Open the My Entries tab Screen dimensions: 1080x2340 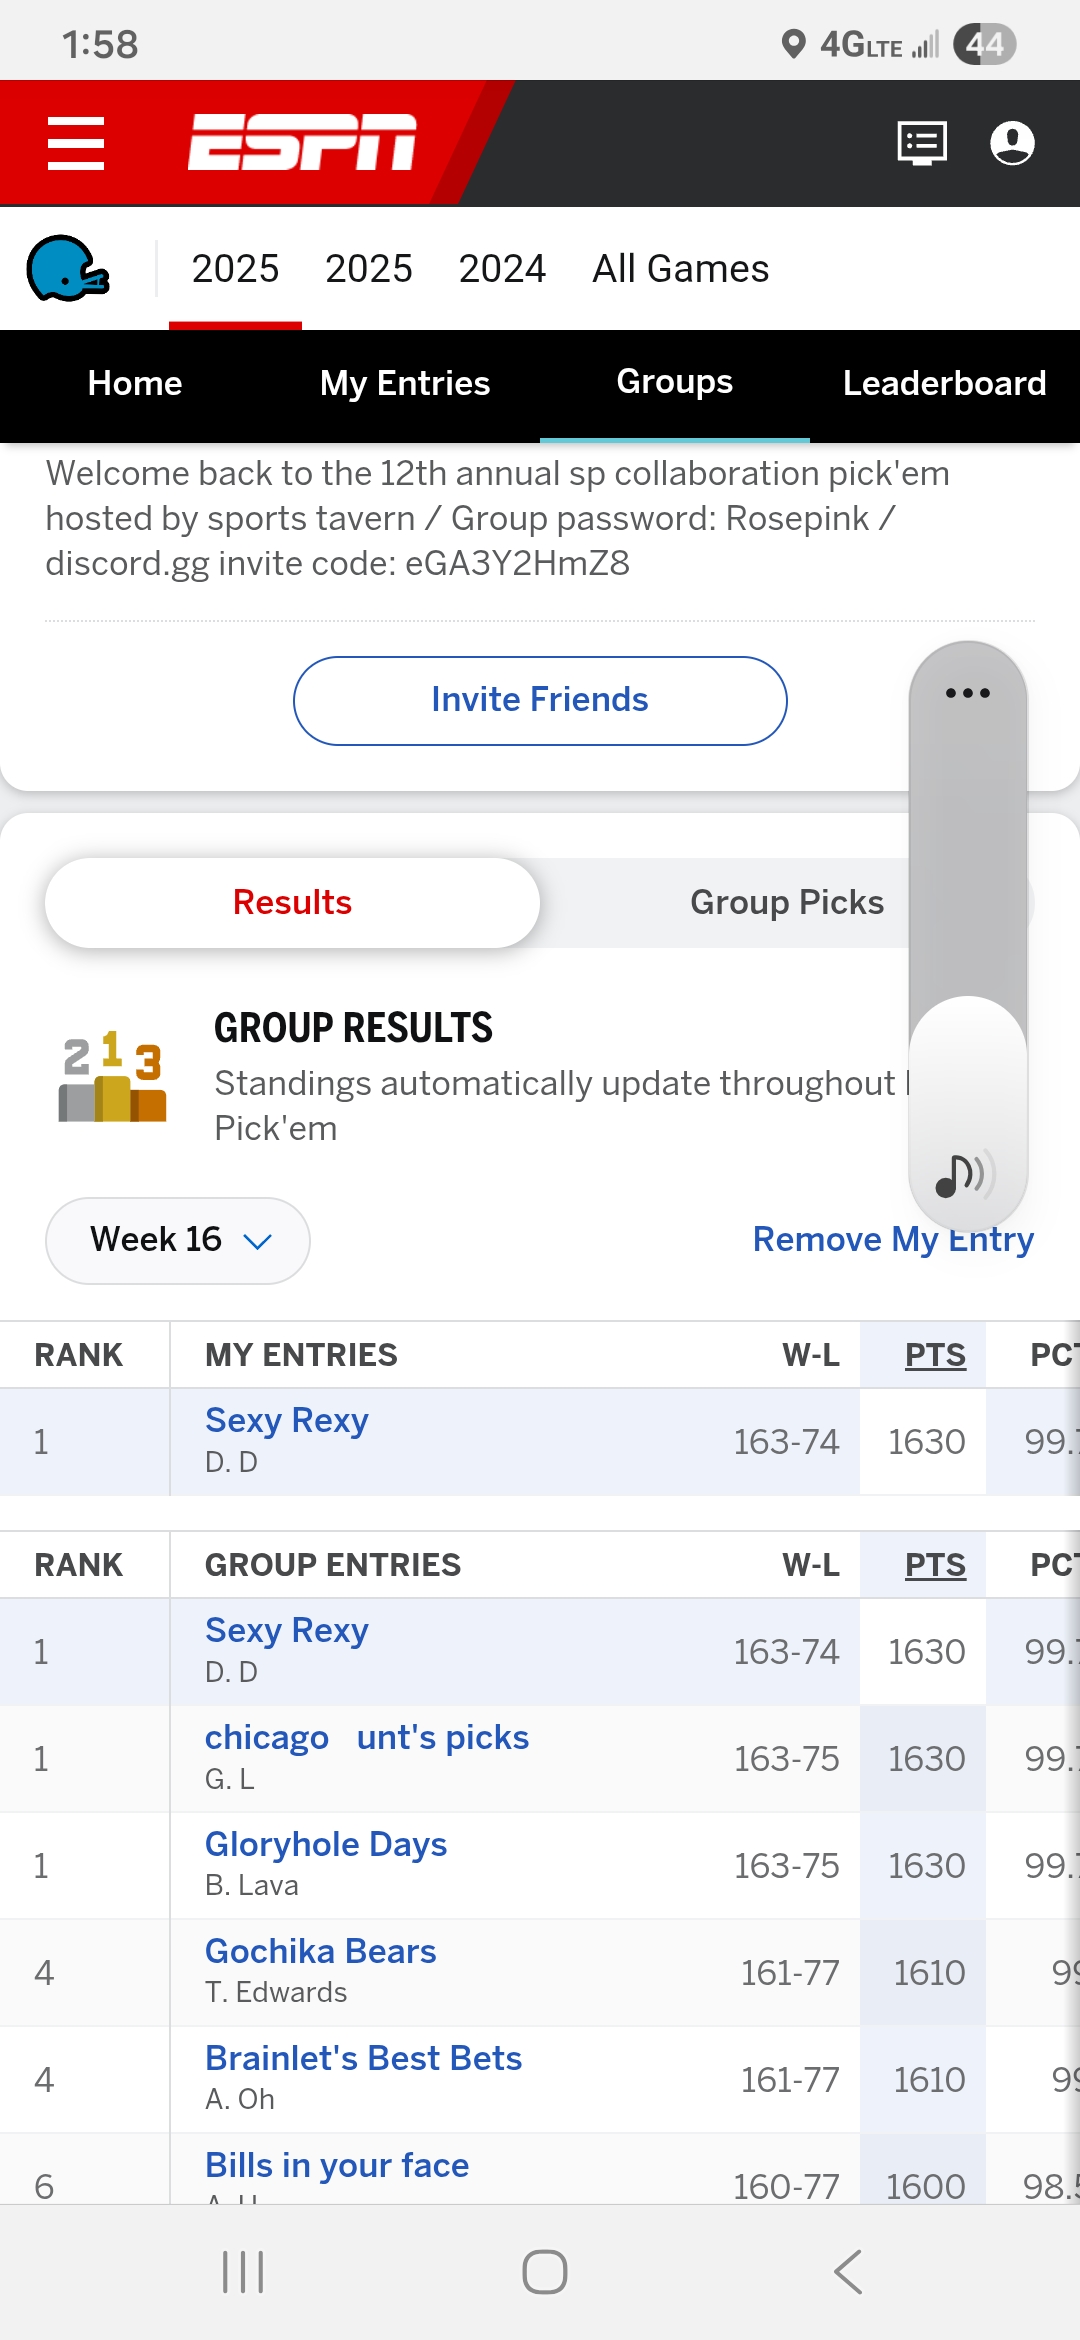tap(405, 384)
